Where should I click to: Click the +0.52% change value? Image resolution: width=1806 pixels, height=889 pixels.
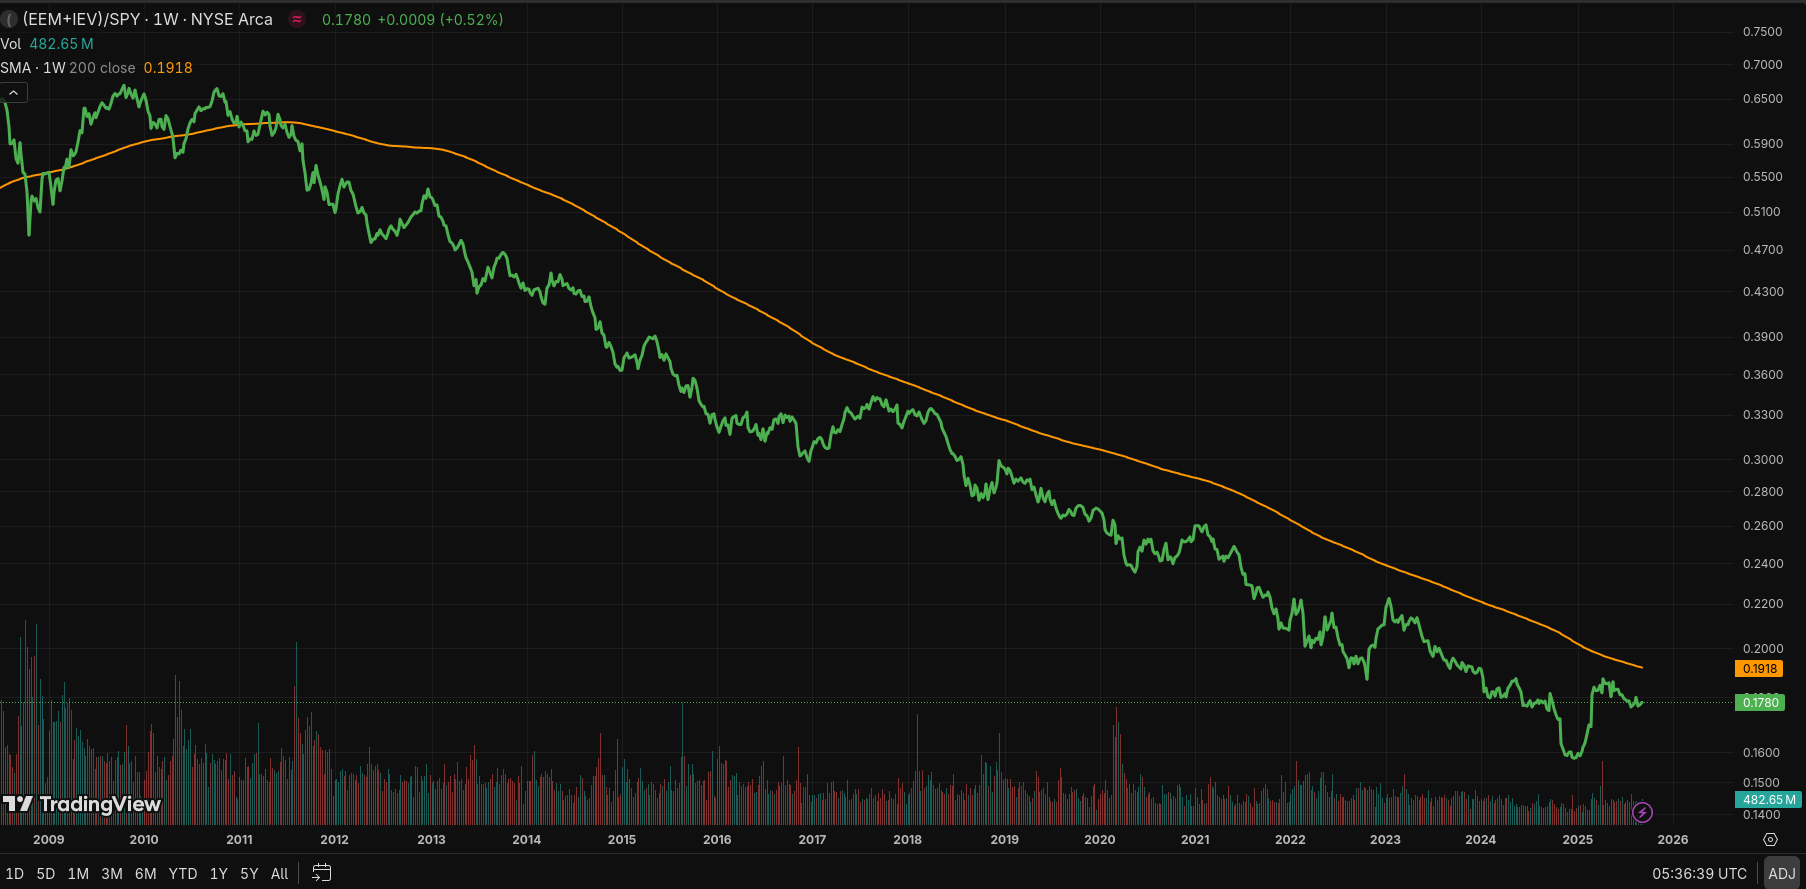click(471, 19)
